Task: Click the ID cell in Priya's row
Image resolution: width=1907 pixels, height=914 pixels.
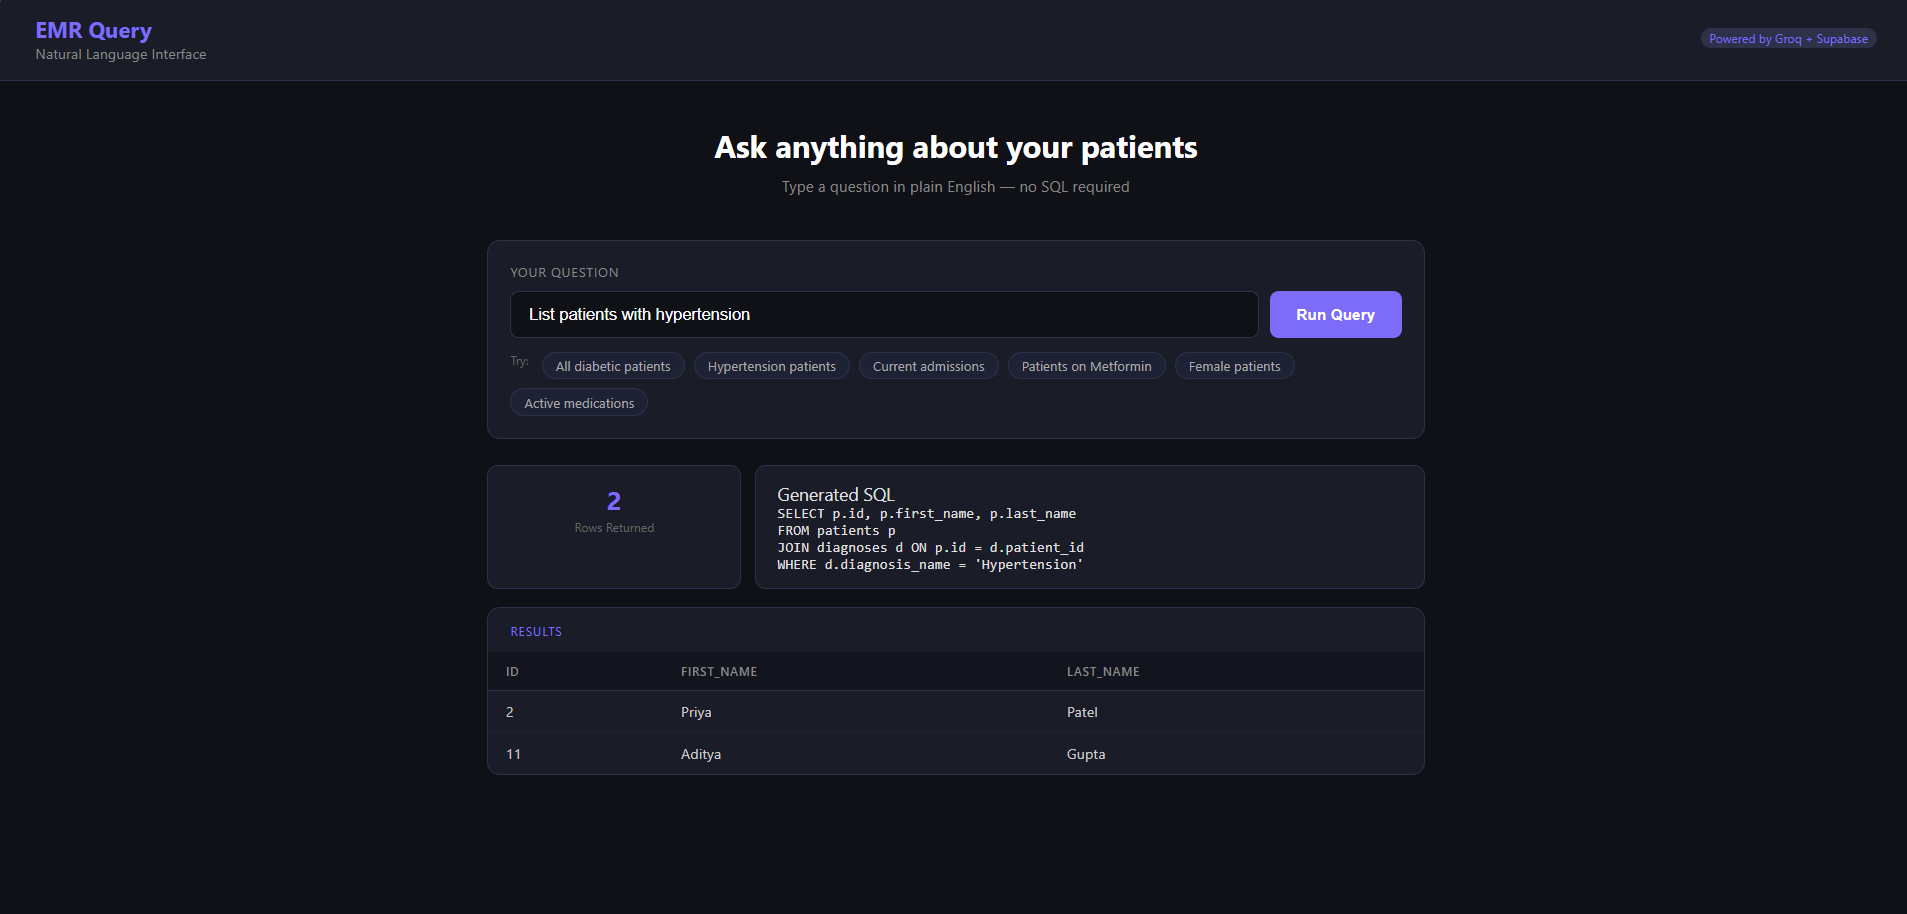Action: tap(510, 712)
